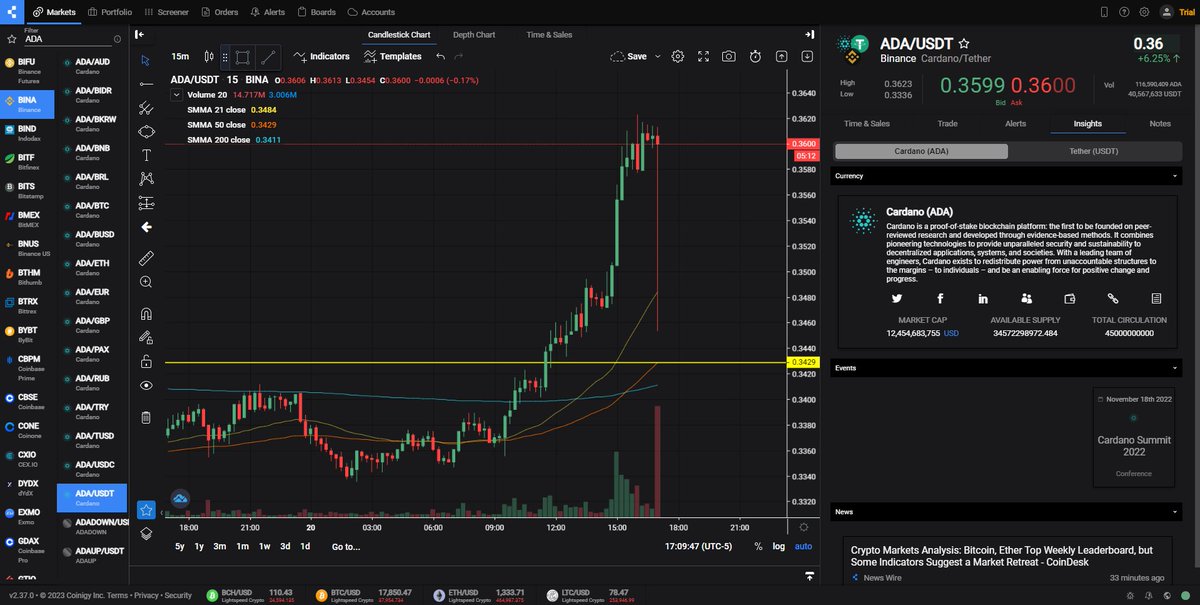The height and width of the screenshot is (605, 1200).
Task: Select the text annotation tool
Action: pos(146,155)
